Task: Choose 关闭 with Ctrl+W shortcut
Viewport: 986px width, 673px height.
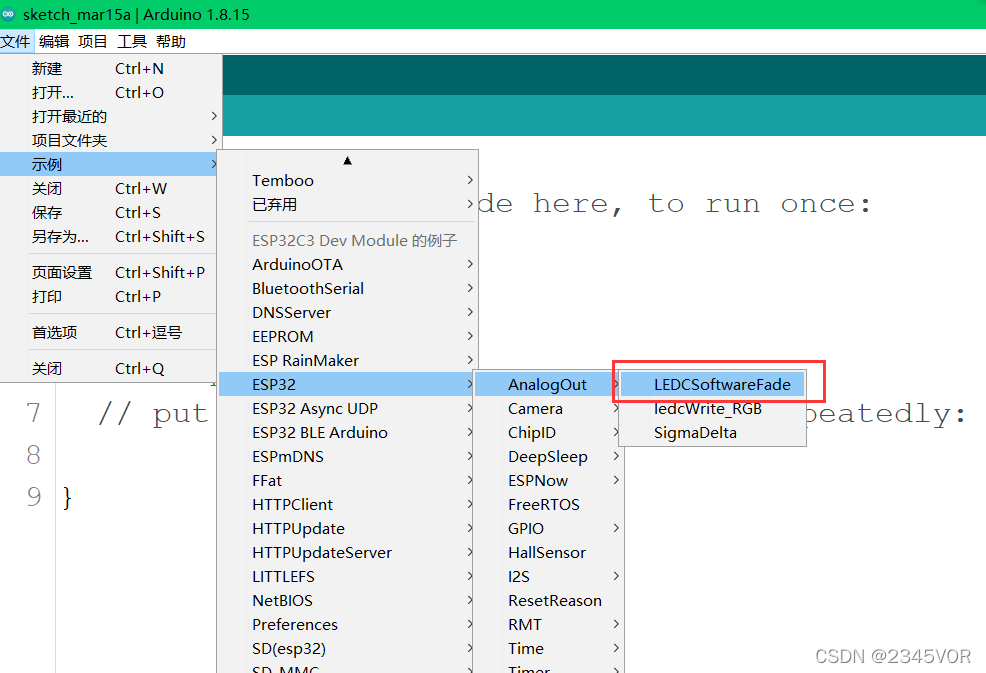Action: pyautogui.click(x=109, y=189)
